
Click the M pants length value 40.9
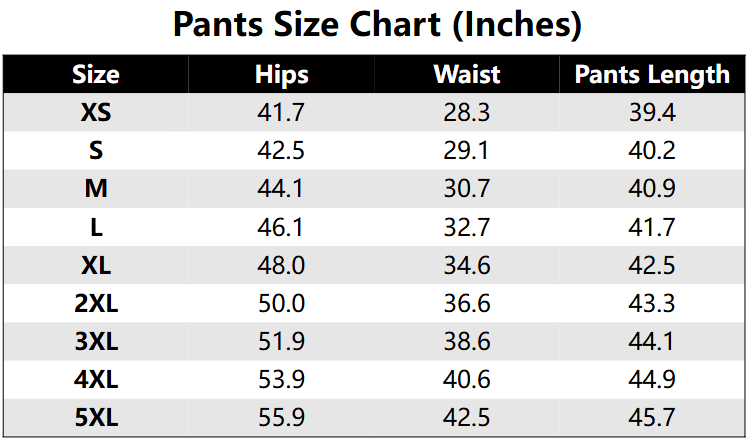[652, 189]
